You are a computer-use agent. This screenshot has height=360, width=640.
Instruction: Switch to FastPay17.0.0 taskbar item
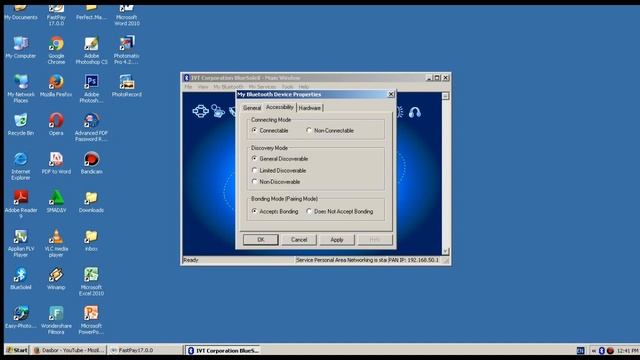[x=145, y=350]
